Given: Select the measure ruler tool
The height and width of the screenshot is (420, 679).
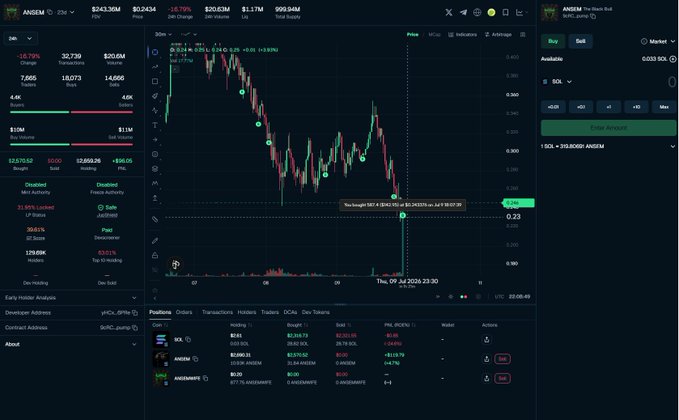Looking at the screenshot, I should click(x=155, y=219).
